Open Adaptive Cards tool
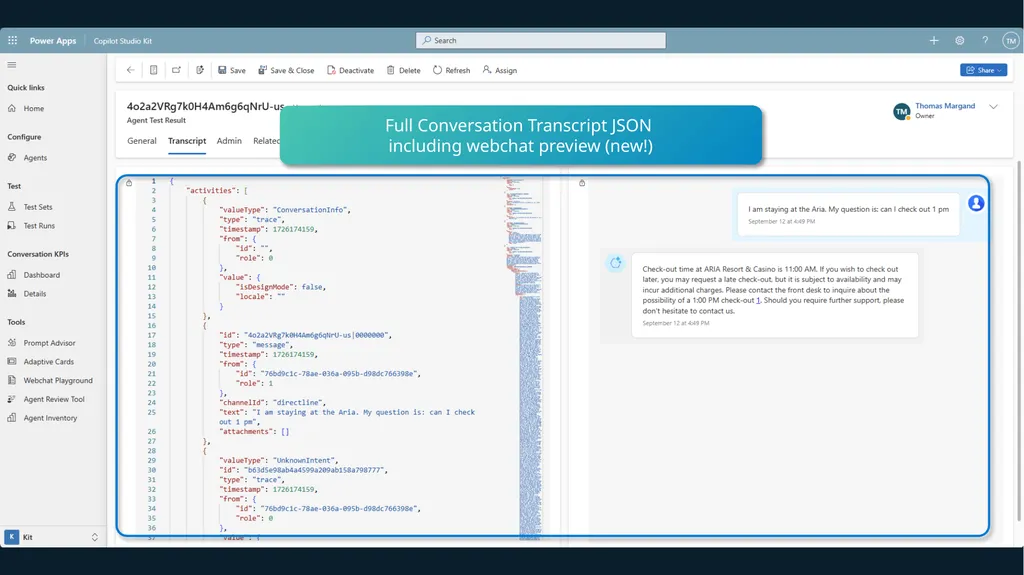Image resolution: width=1024 pixels, height=575 pixels. pos(48,361)
